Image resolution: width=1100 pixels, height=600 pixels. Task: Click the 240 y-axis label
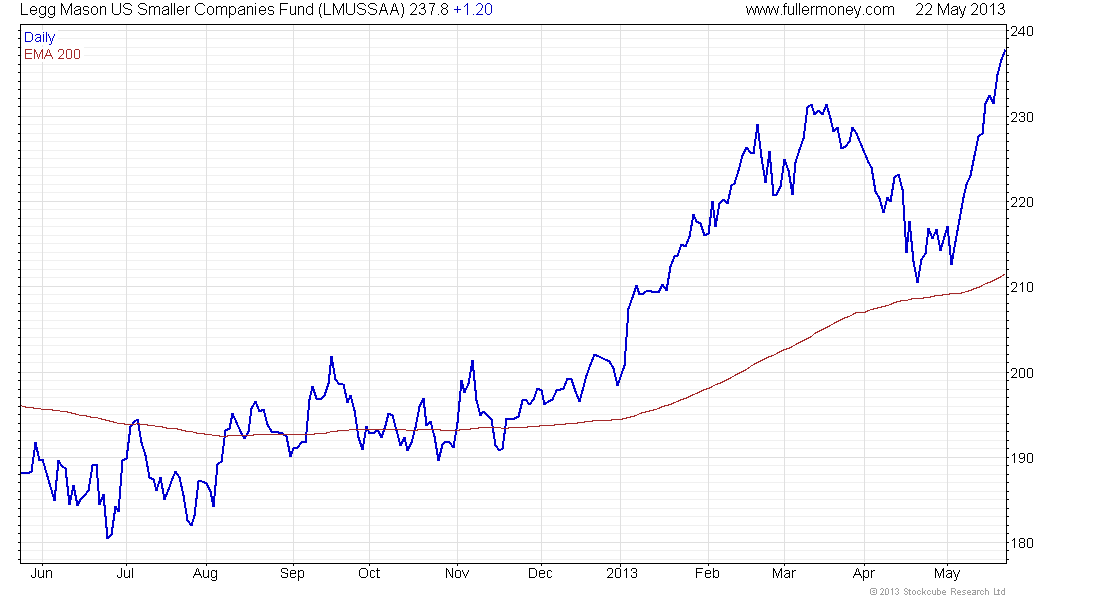pos(1021,32)
